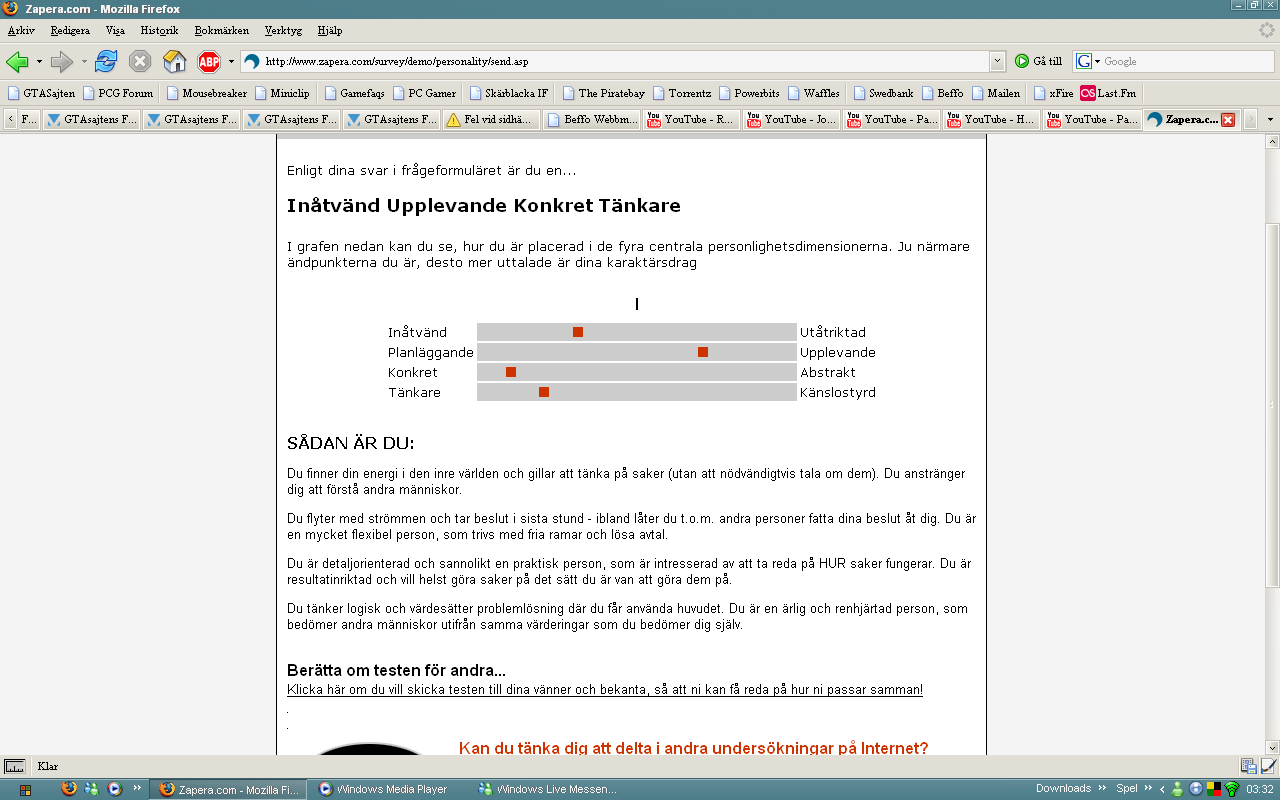Image resolution: width=1280 pixels, height=800 pixels.
Task: Click the status bar icon left of Klar
Action: coord(15,767)
